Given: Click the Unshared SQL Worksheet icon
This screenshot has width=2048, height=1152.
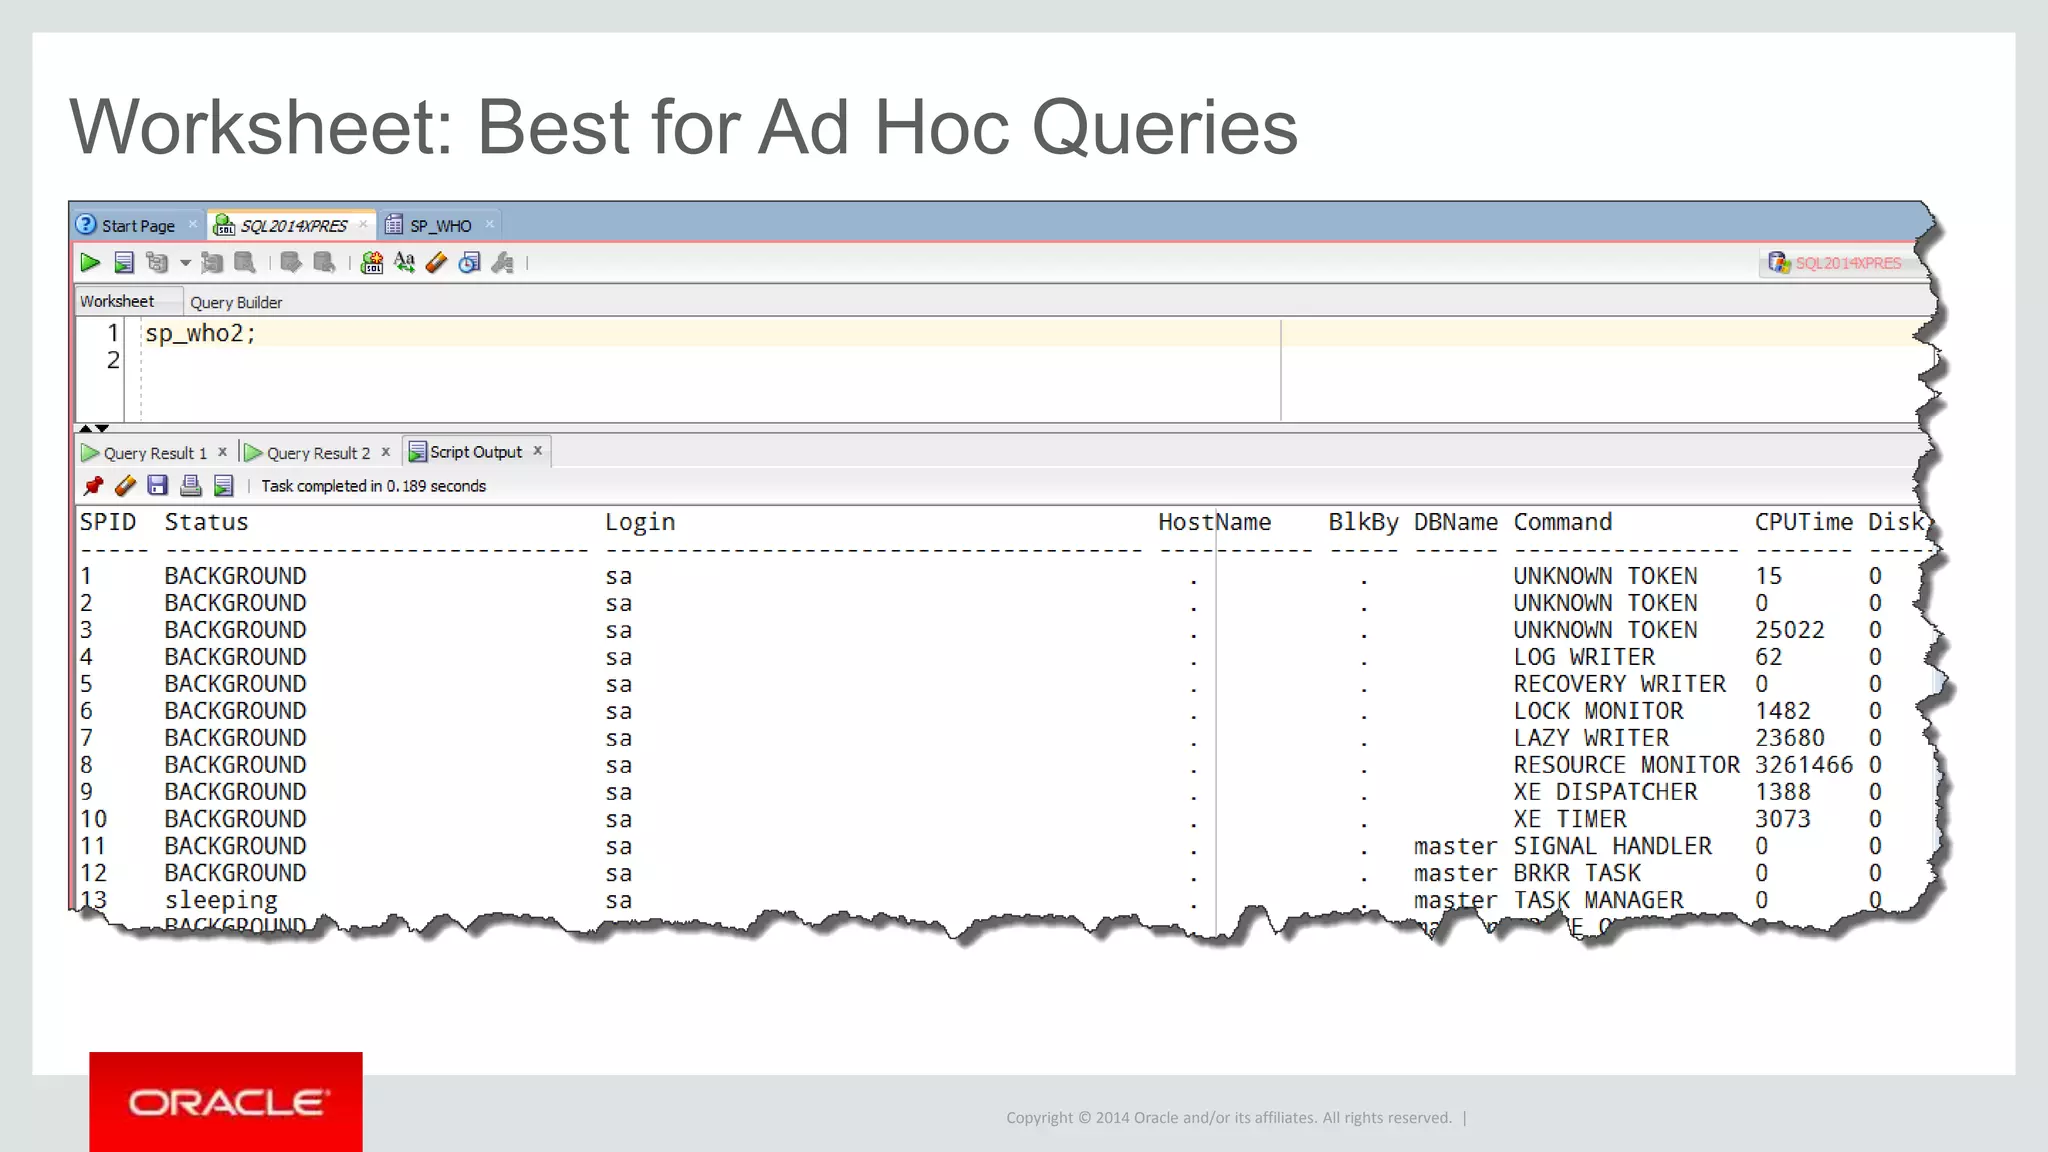Looking at the screenshot, I should point(372,263).
